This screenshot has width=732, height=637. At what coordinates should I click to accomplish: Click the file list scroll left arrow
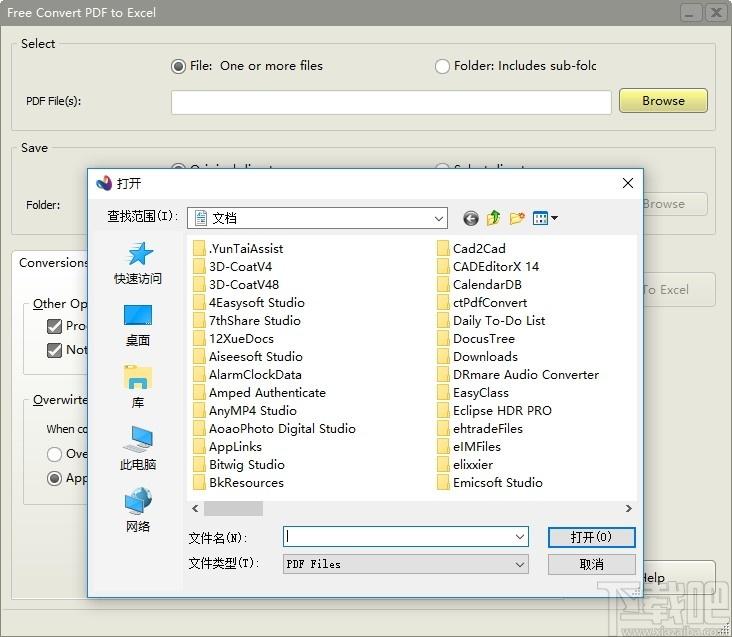[195, 508]
